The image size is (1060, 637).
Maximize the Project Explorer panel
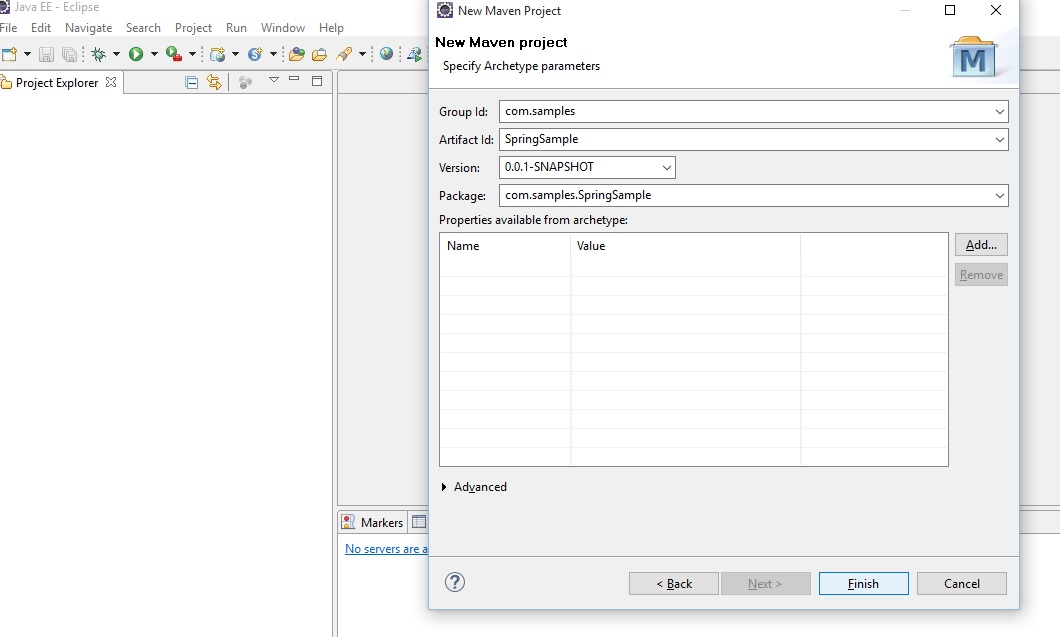point(317,81)
